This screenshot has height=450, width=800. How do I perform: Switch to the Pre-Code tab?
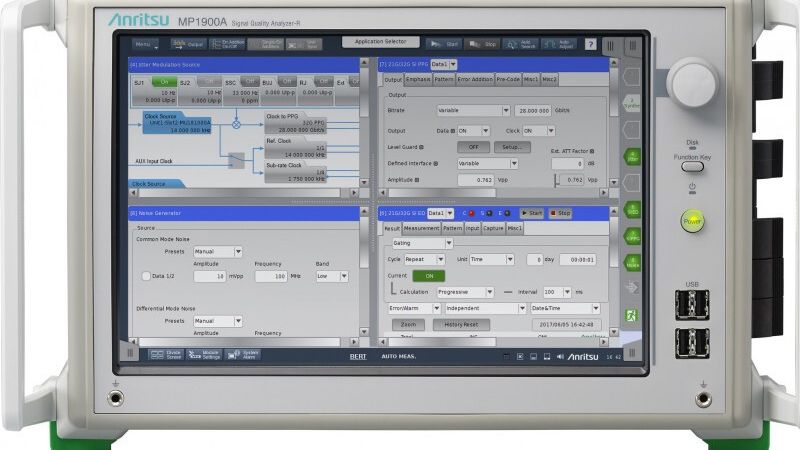click(508, 79)
